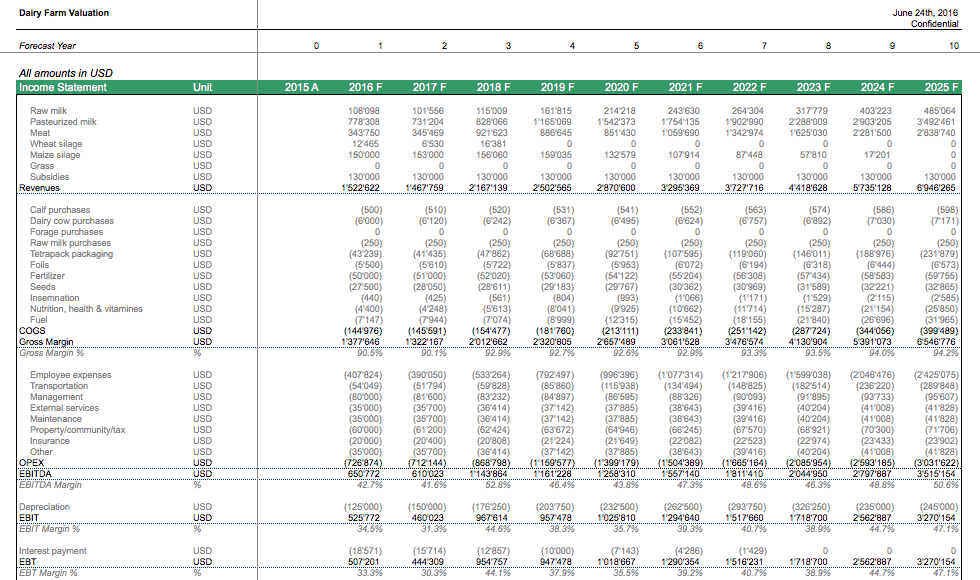980x580 pixels.
Task: Click the Income Statement header cell
Action: tap(62, 88)
